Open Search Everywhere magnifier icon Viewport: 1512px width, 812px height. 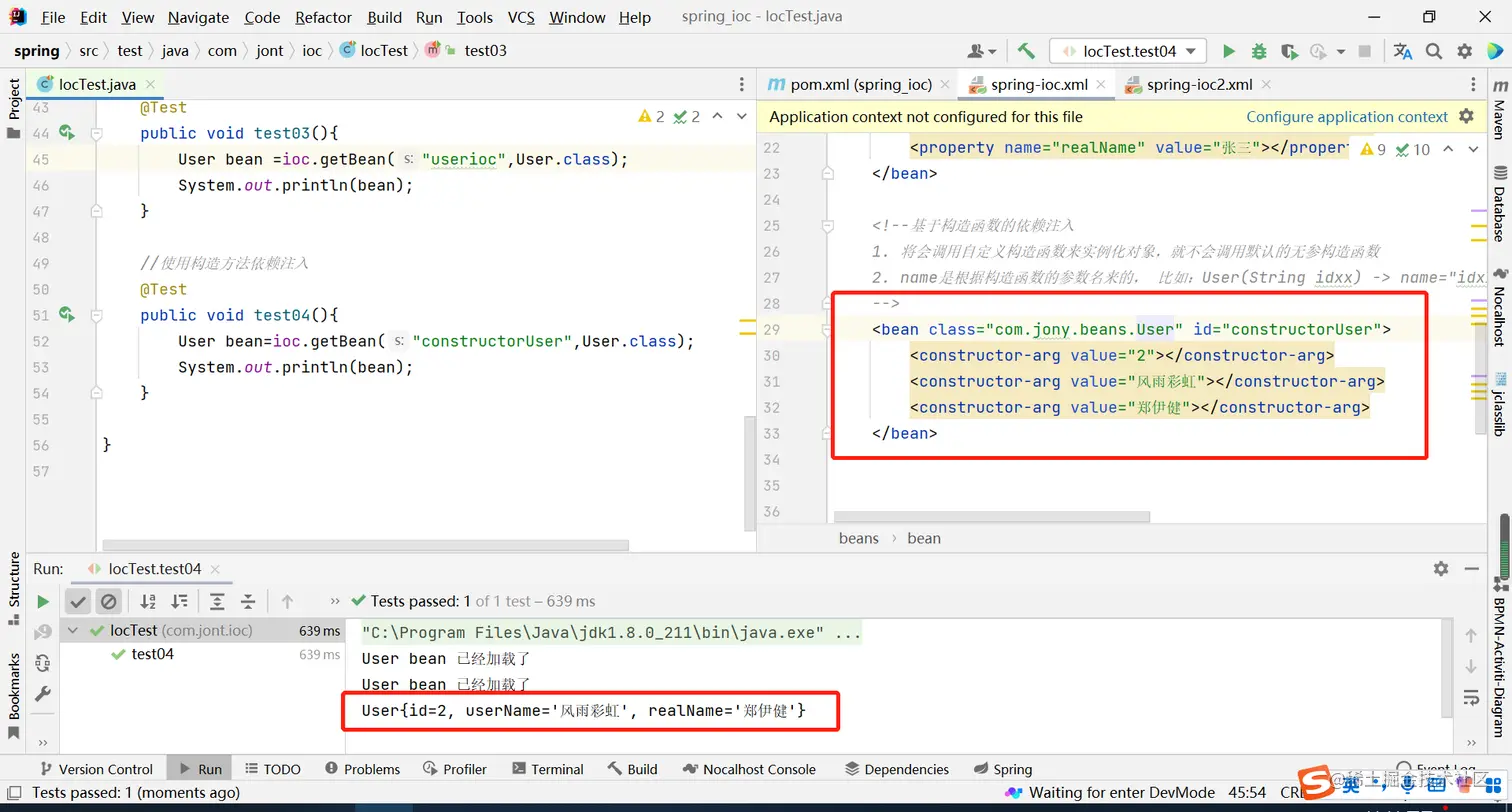pos(1434,51)
